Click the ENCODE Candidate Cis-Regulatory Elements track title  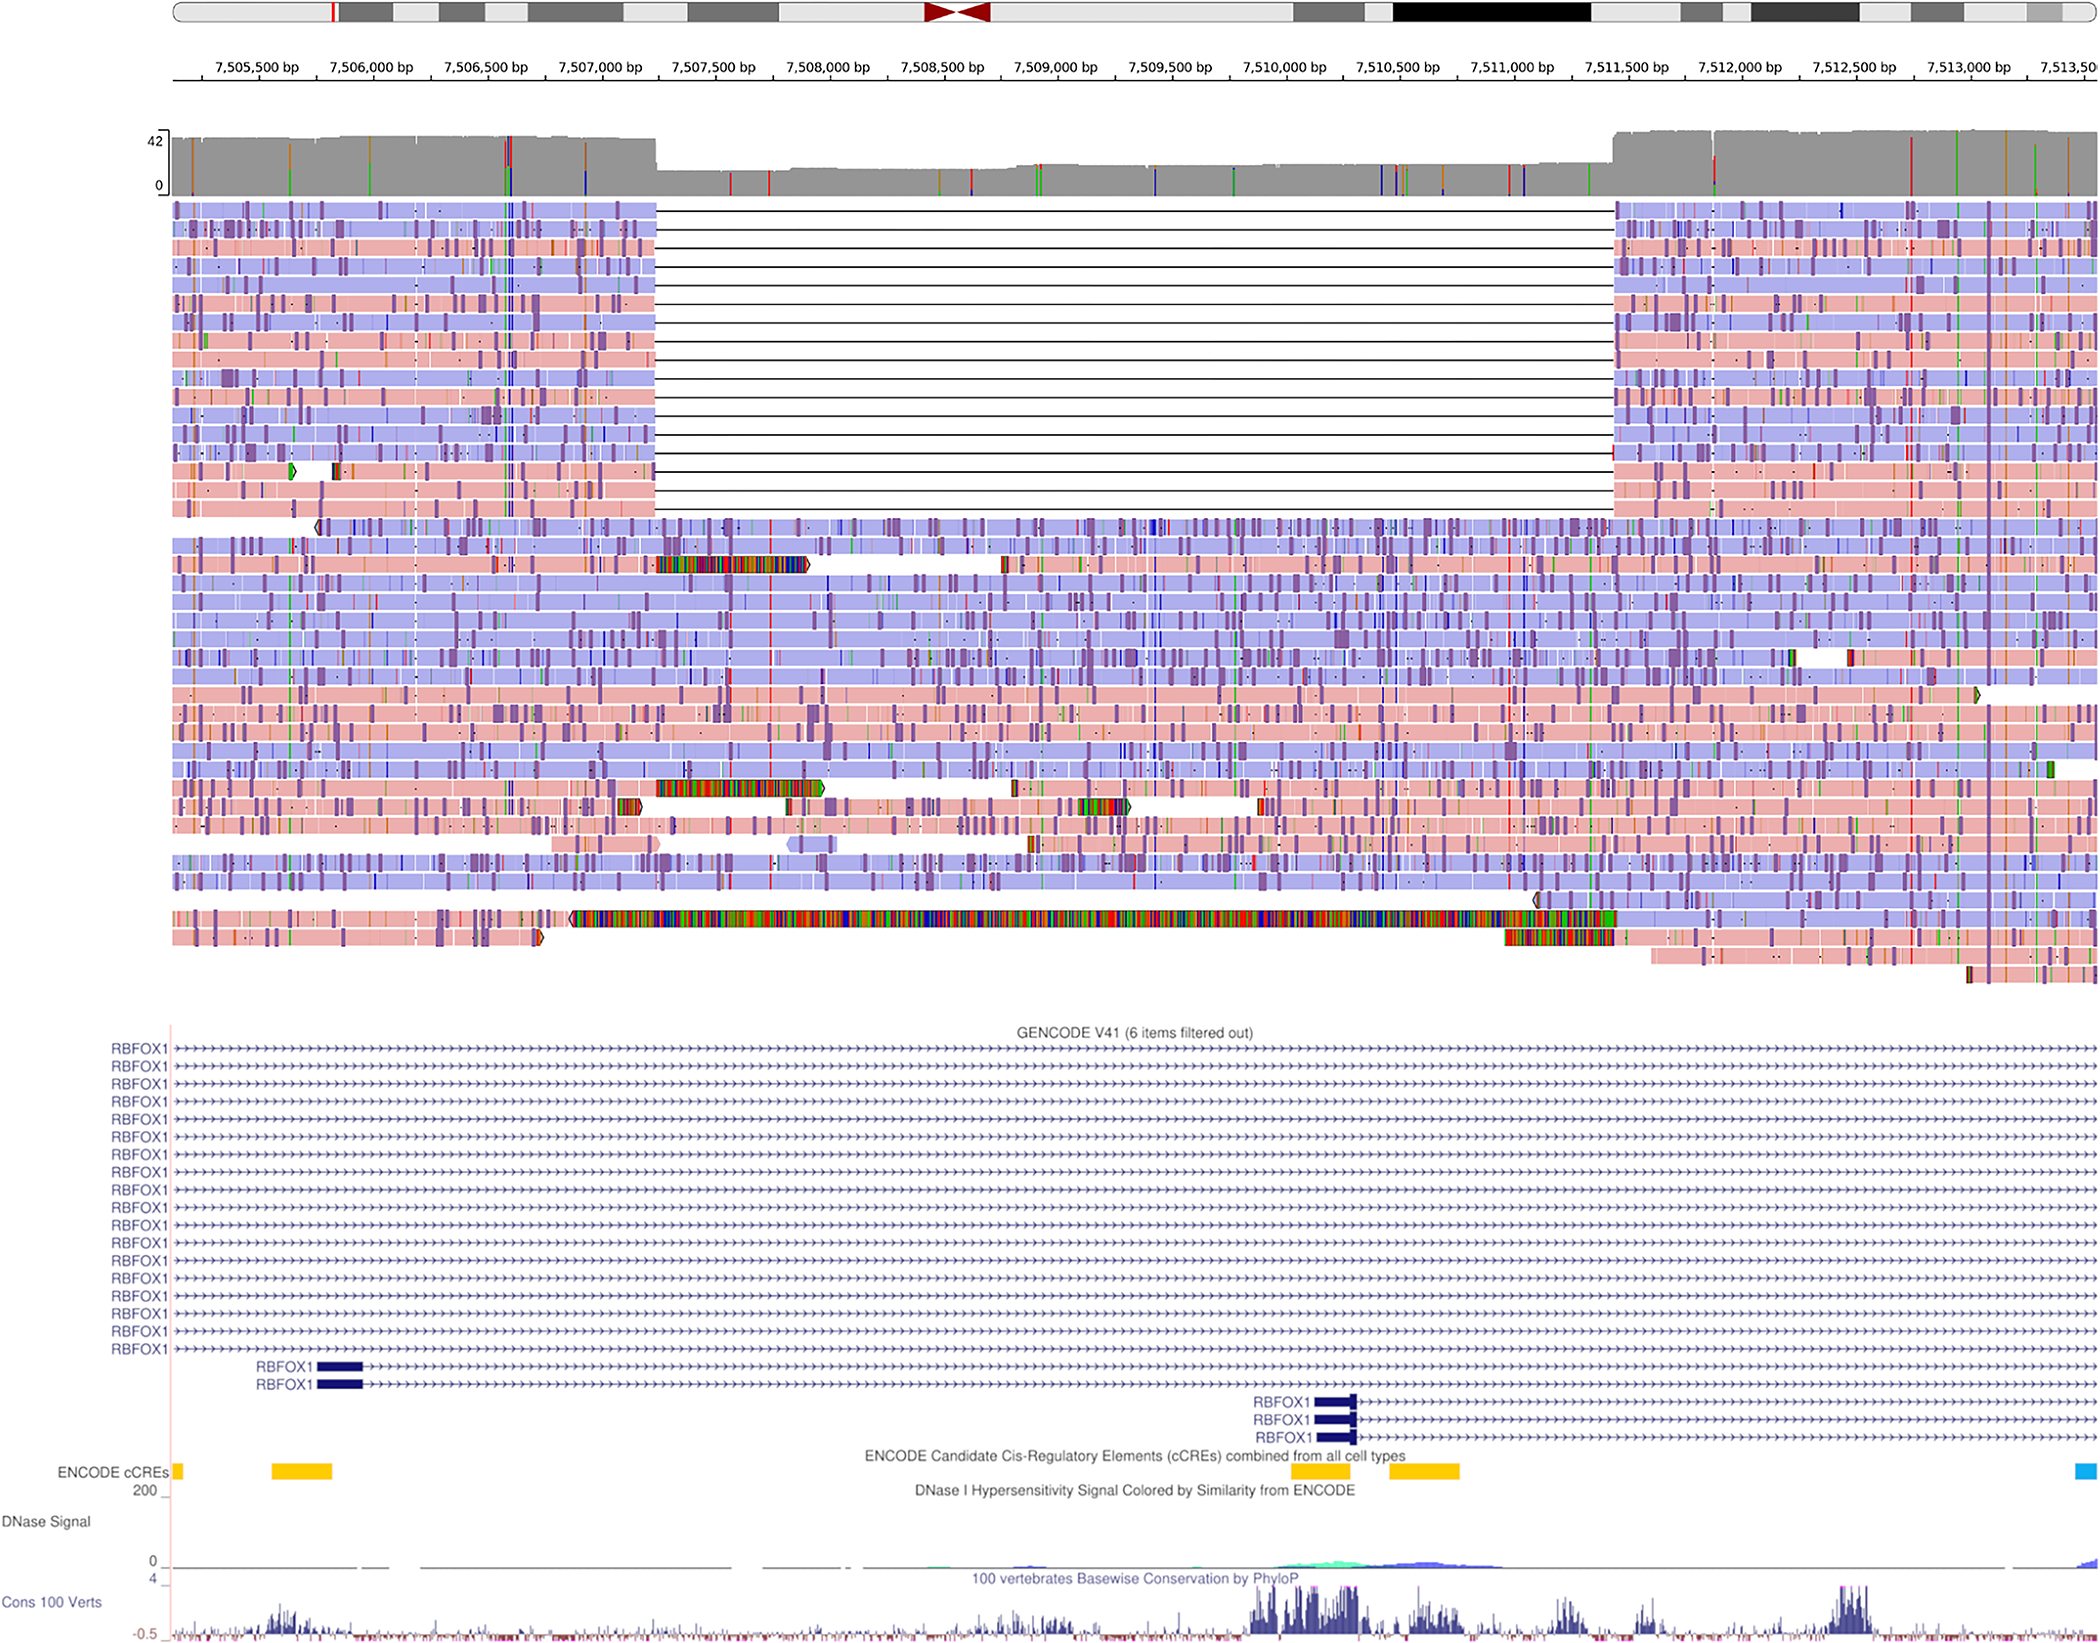click(x=1135, y=1456)
